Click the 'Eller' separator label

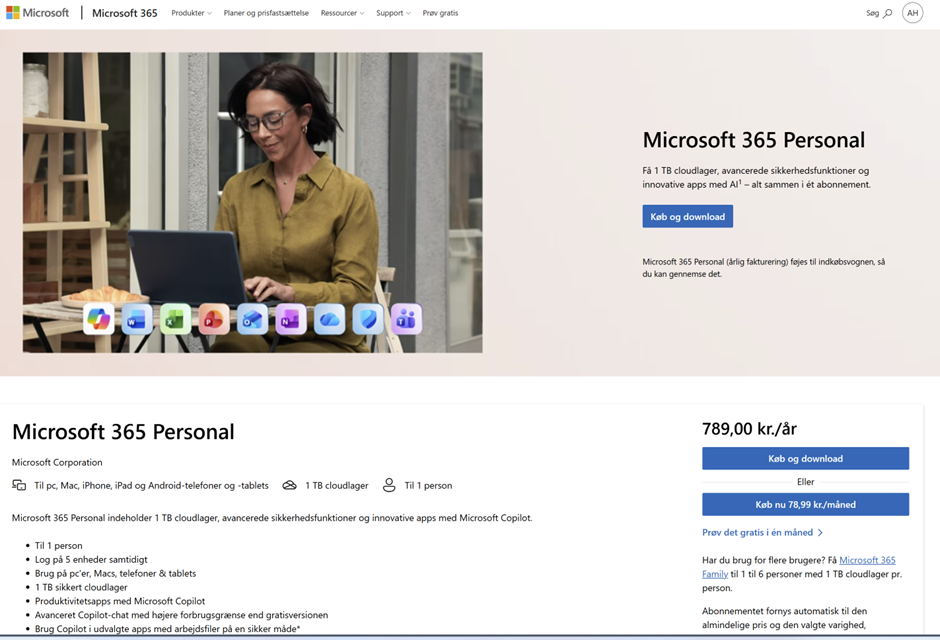tap(806, 482)
